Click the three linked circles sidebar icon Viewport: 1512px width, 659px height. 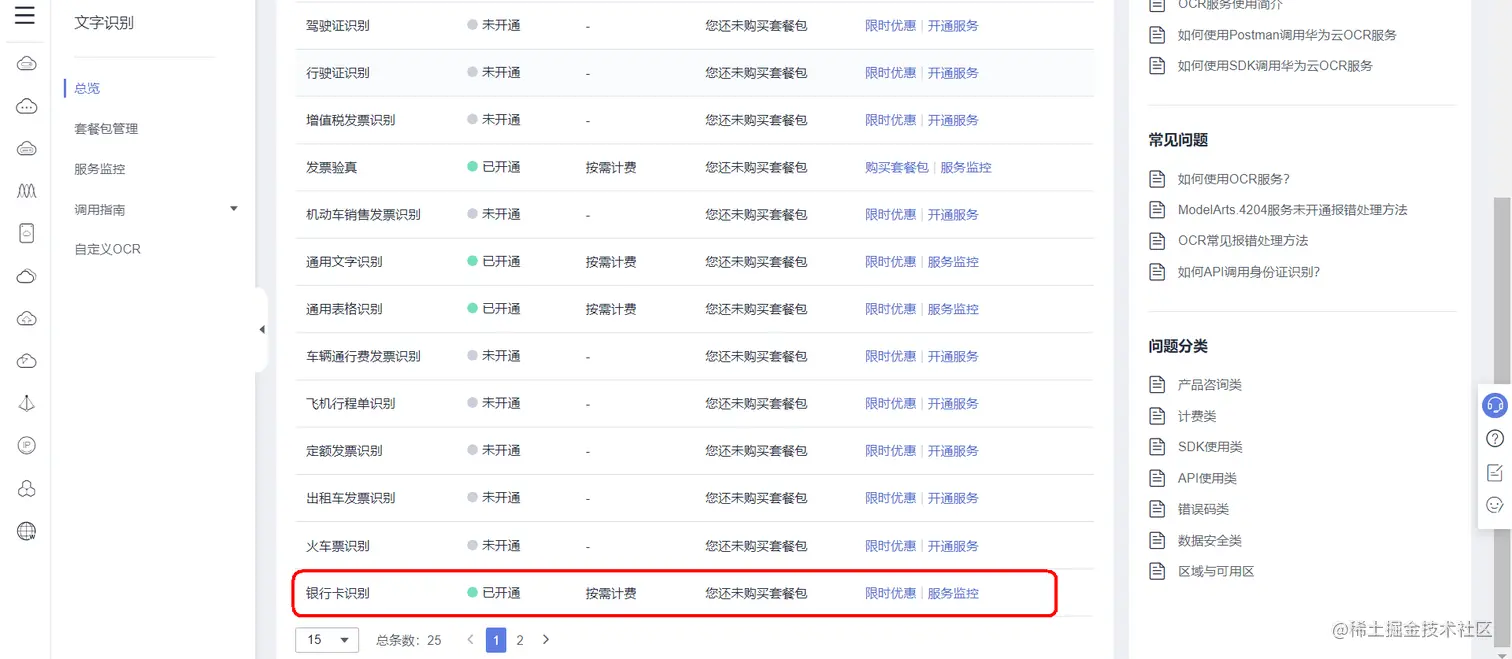[x=27, y=489]
